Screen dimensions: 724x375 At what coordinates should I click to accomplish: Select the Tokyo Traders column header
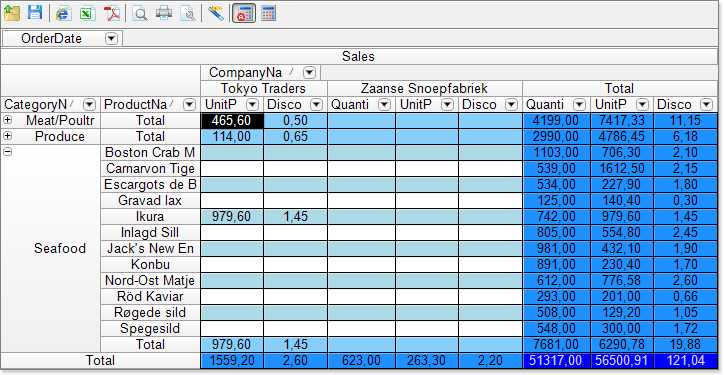[x=264, y=88]
